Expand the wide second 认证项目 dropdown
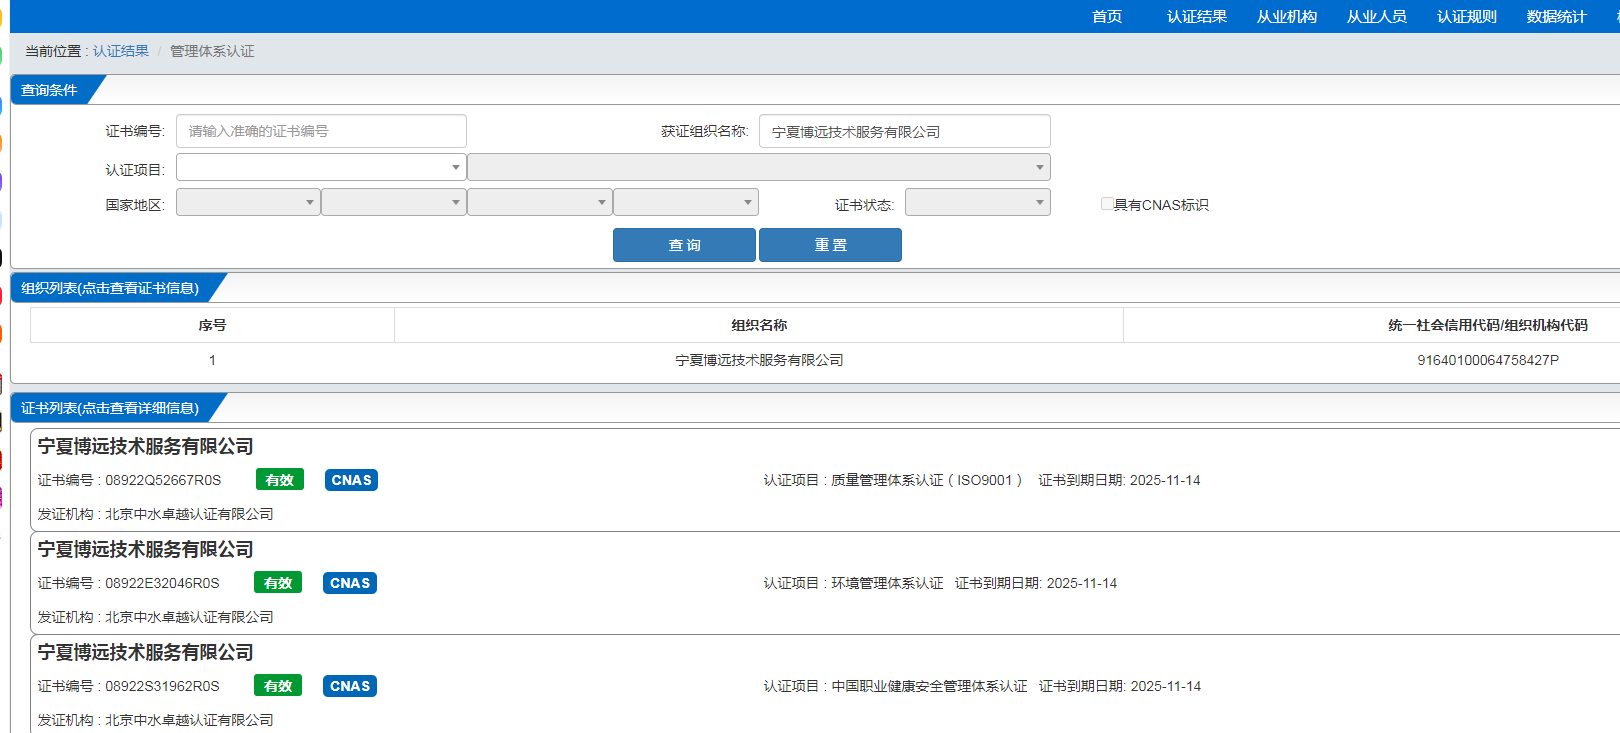This screenshot has height=733, width=1620. (x=758, y=167)
